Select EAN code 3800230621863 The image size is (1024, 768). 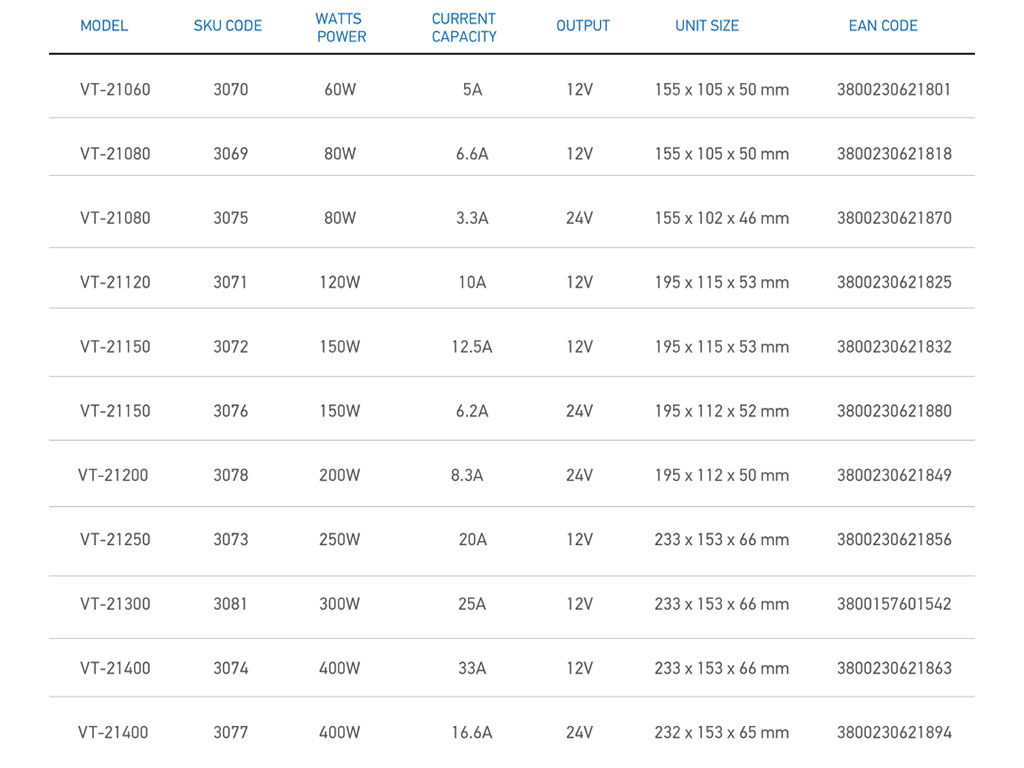point(894,668)
